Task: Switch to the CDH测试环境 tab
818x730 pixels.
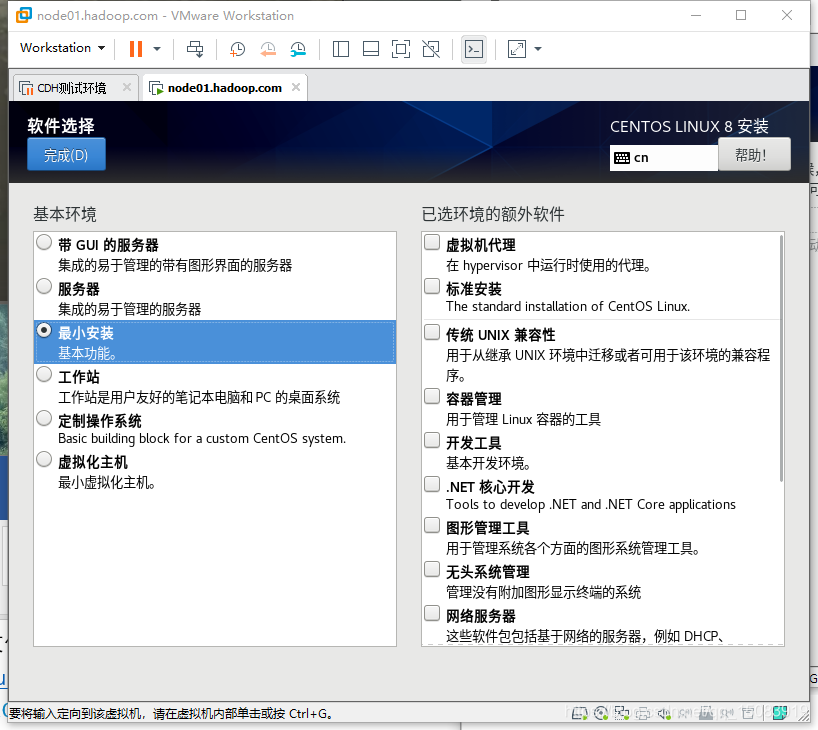Action: [x=75, y=88]
